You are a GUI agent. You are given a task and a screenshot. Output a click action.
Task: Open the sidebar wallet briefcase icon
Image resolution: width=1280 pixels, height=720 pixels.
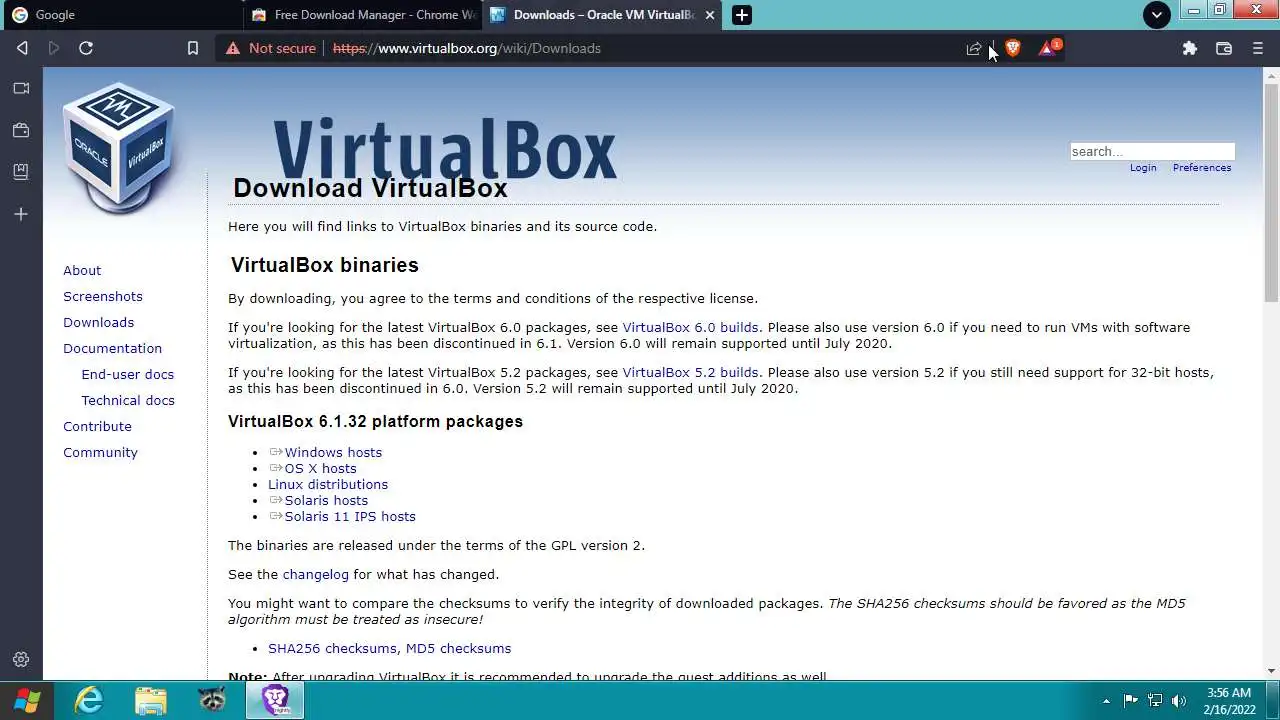click(21, 130)
